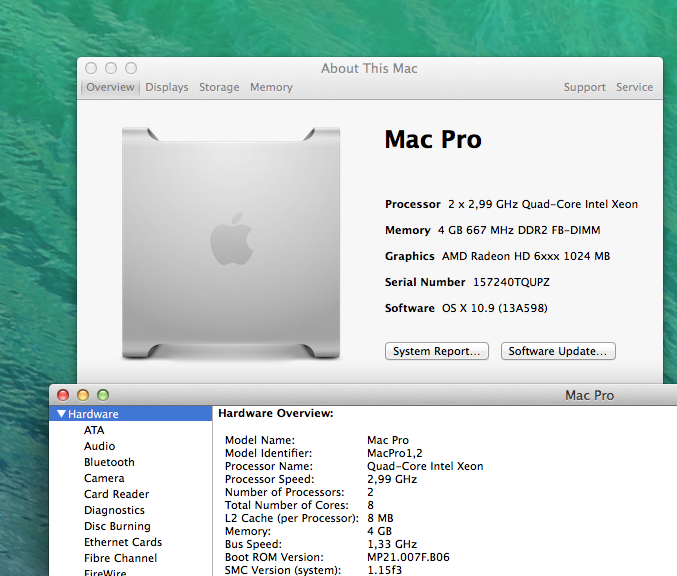Screen dimensions: 677x576
Task: Minimize the Mac Pro System Report window
Action: [x=83, y=395]
